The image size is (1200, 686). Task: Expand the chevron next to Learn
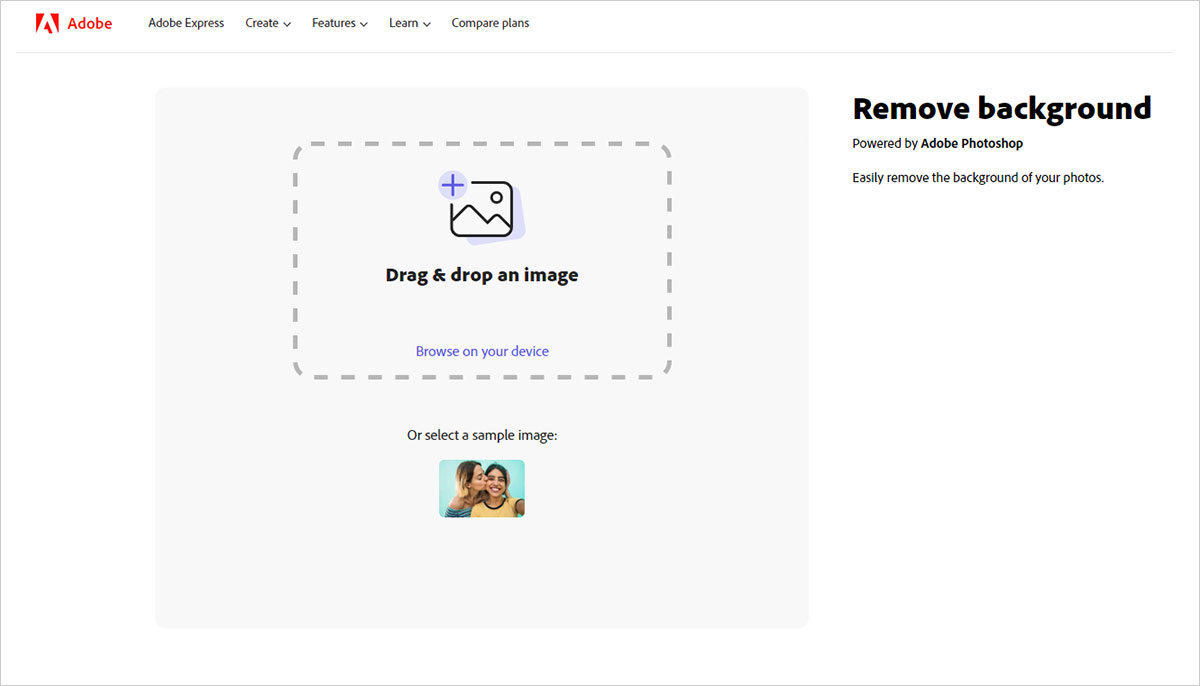pos(427,24)
